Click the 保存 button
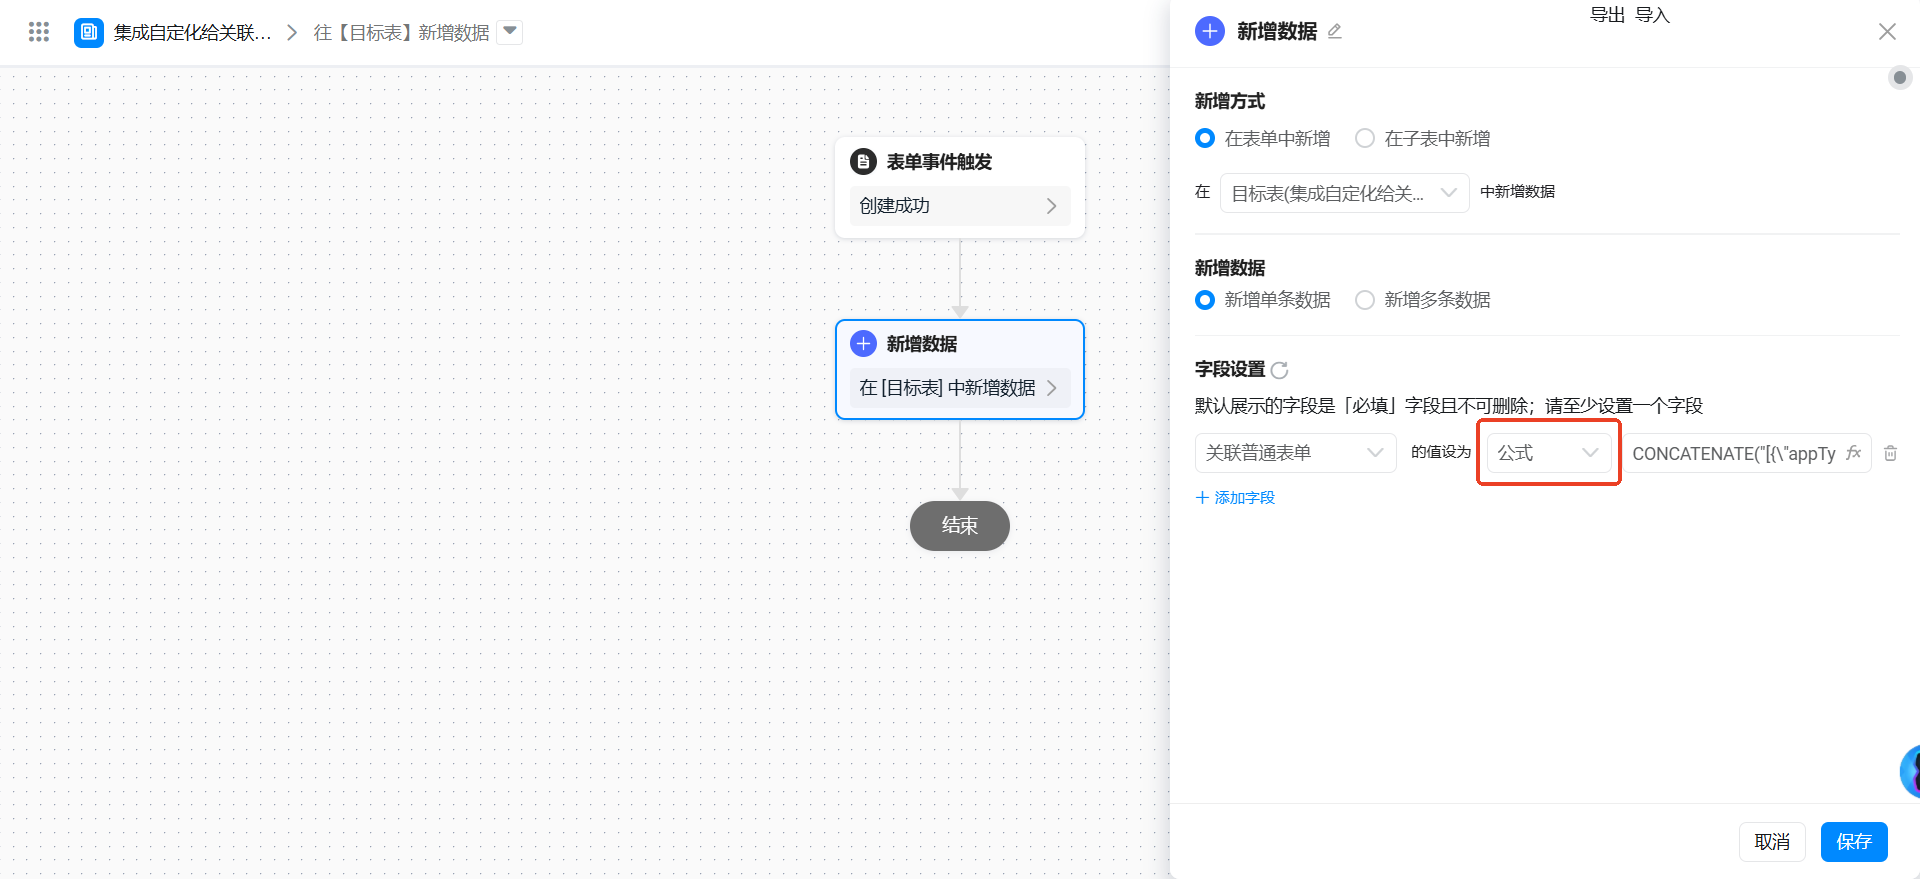 (x=1854, y=842)
